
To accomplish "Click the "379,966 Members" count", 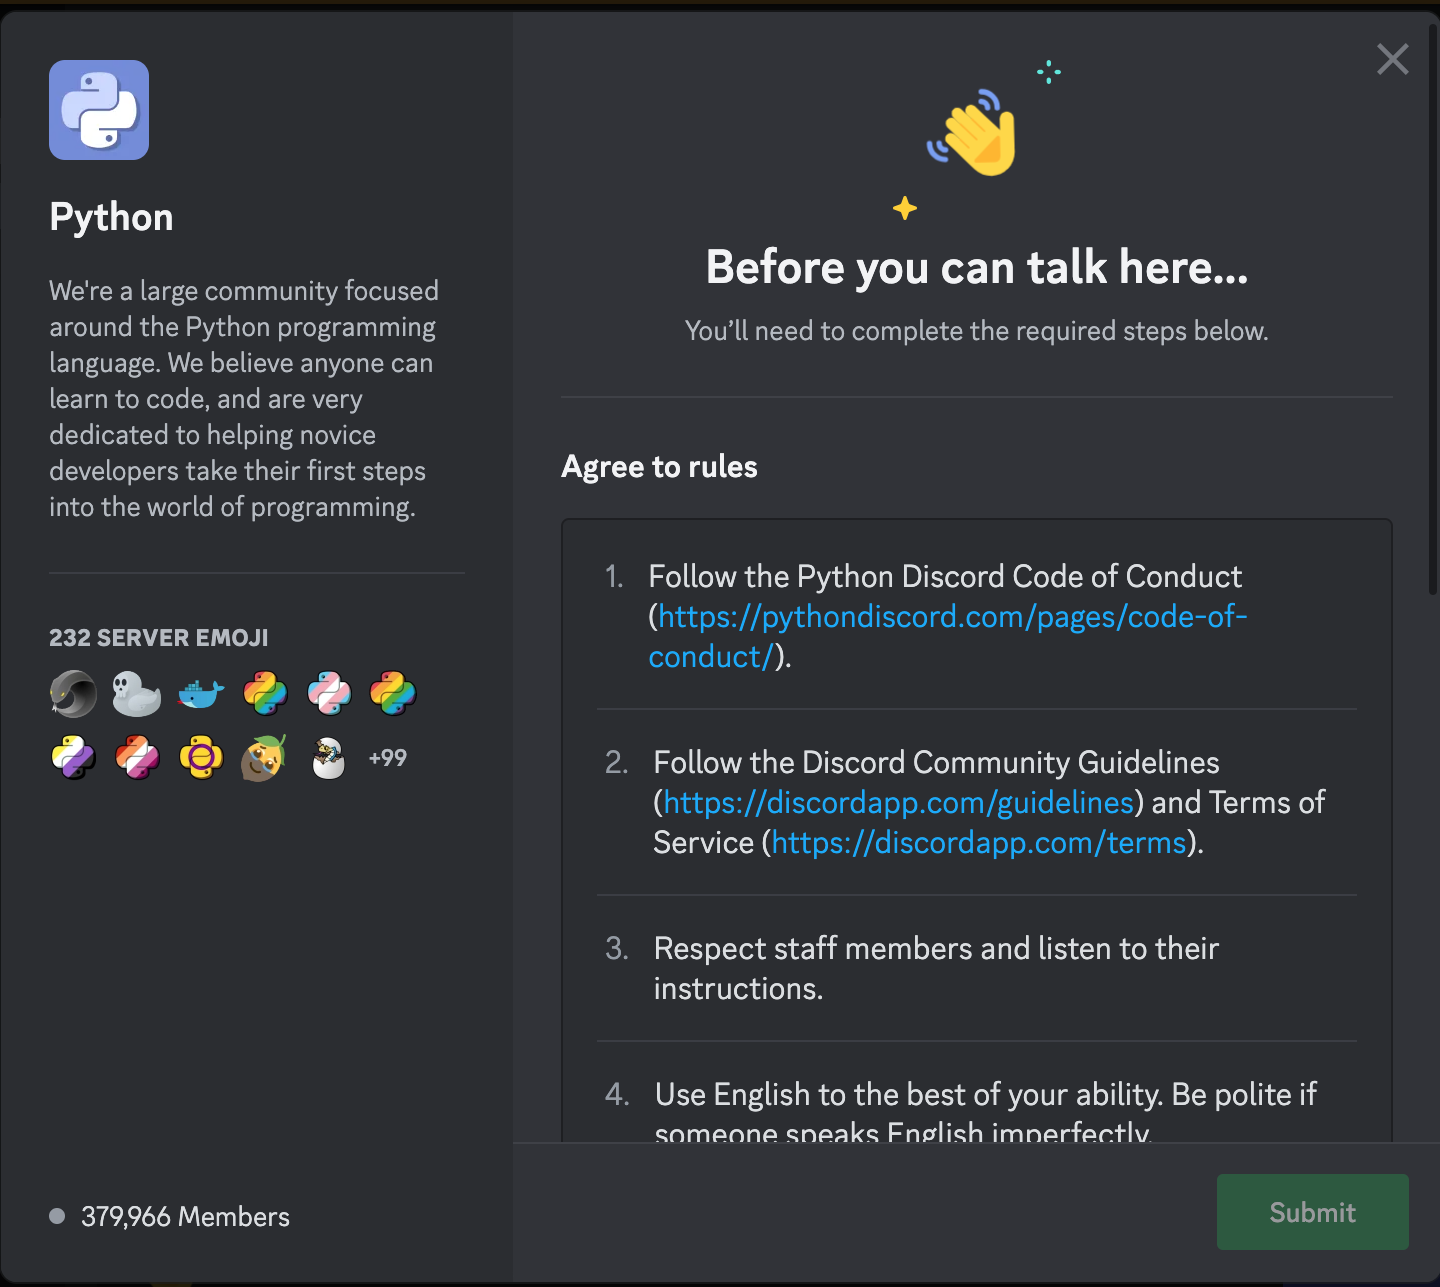I will 185,1216.
